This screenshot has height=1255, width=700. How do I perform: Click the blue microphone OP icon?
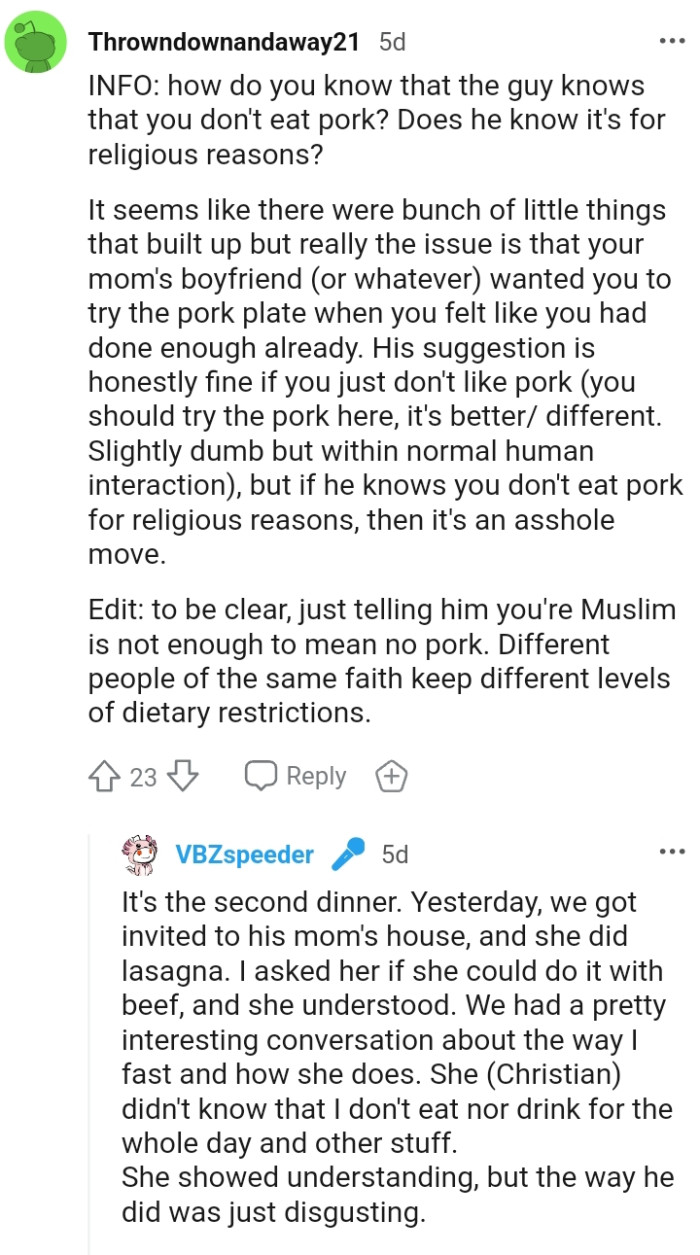coord(347,855)
